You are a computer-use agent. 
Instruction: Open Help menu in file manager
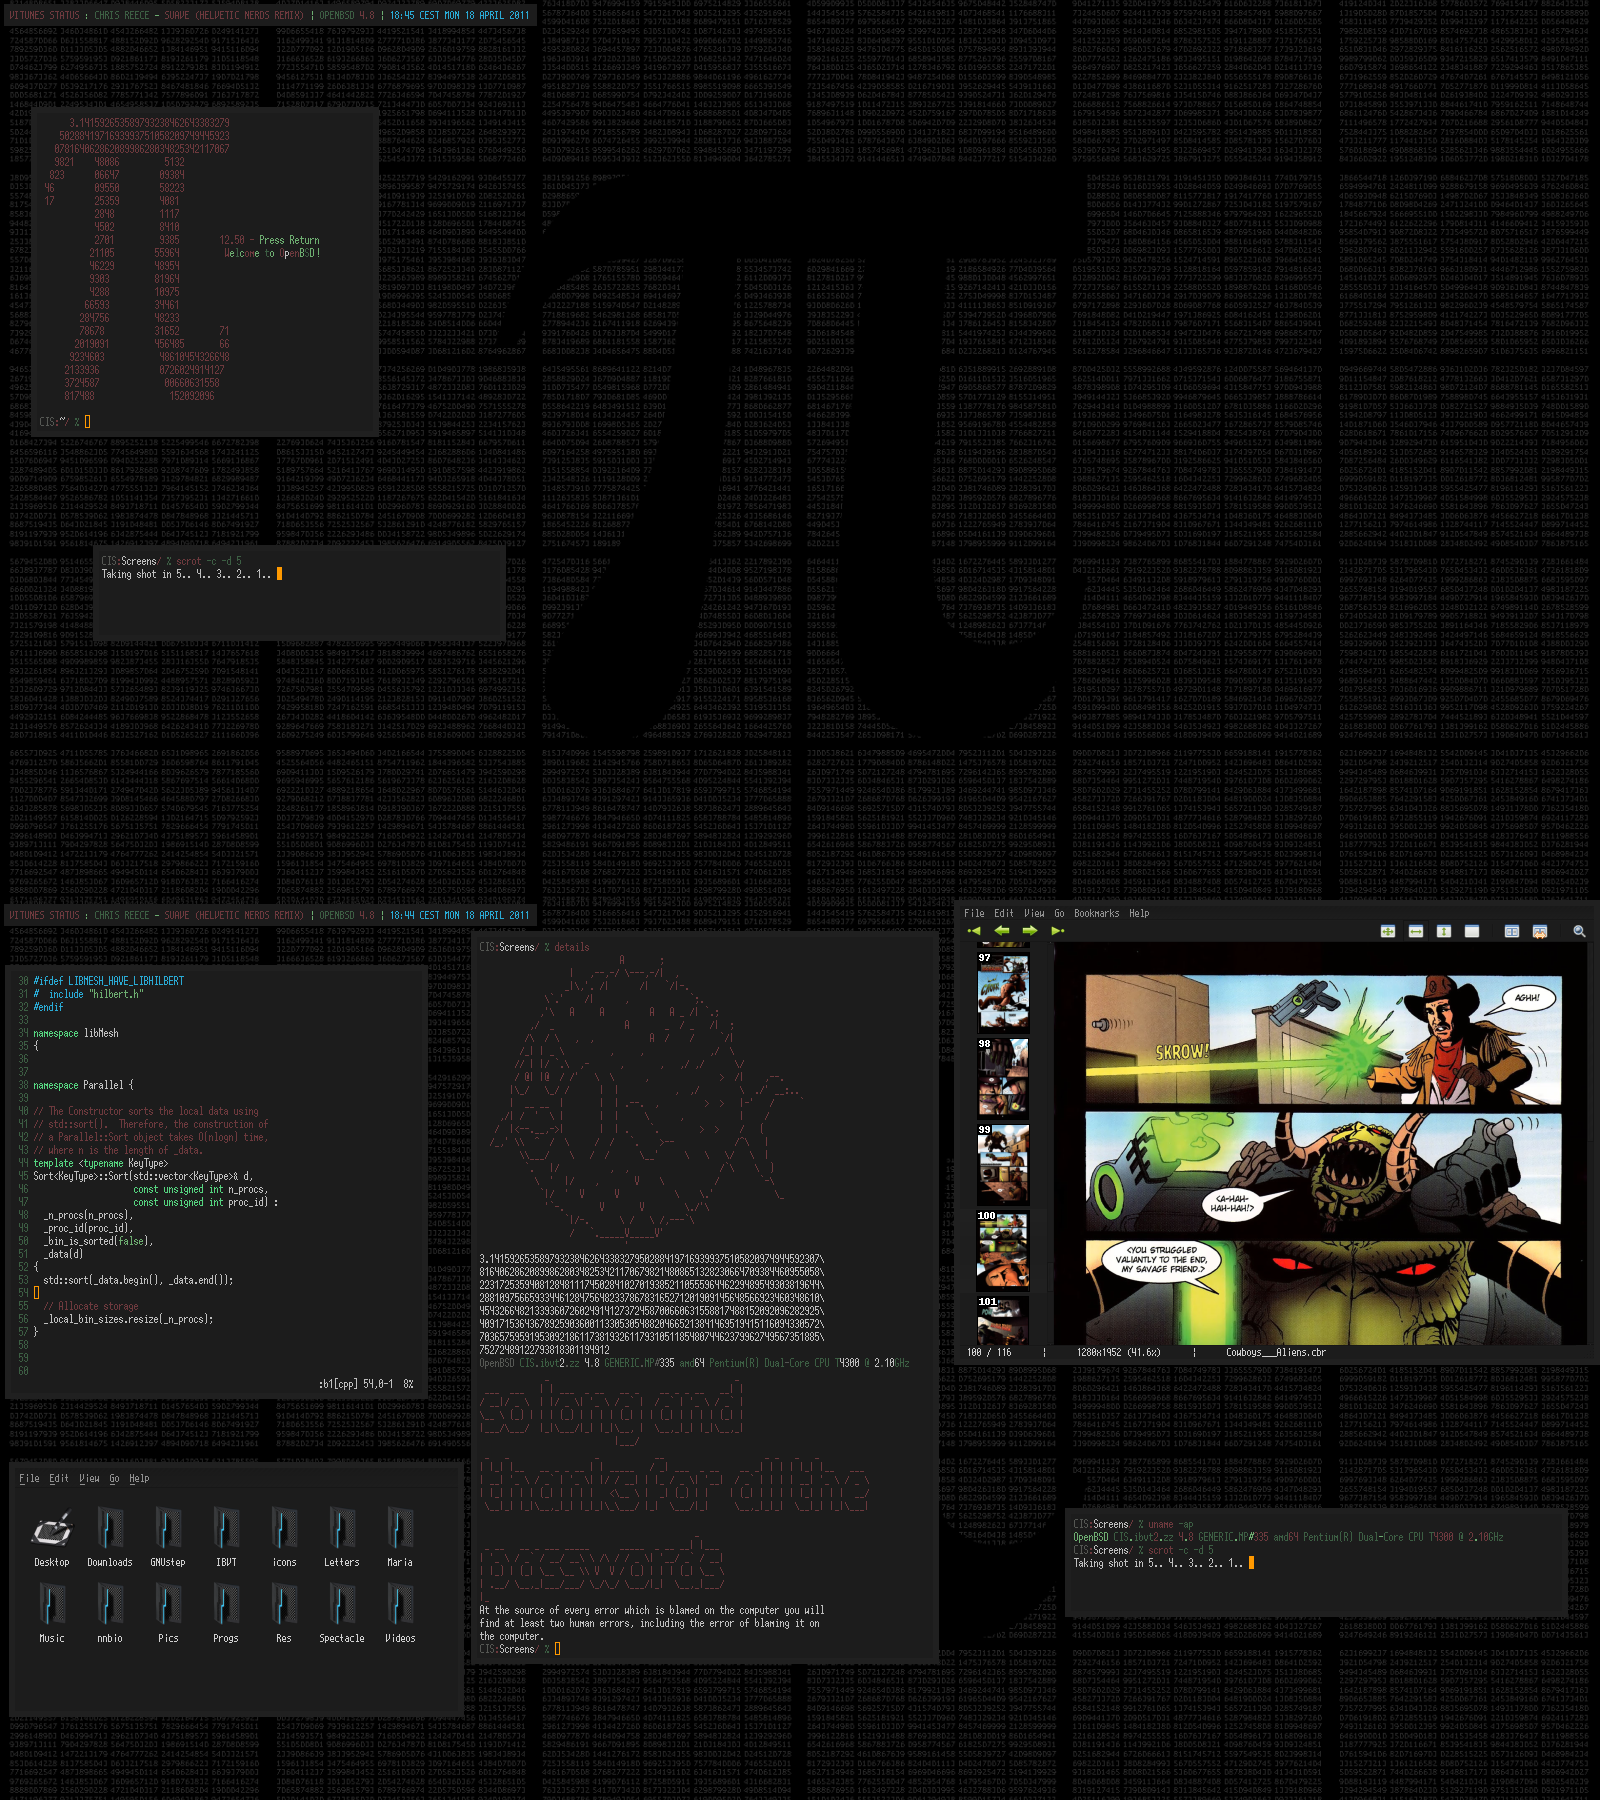pyautogui.click(x=139, y=1478)
